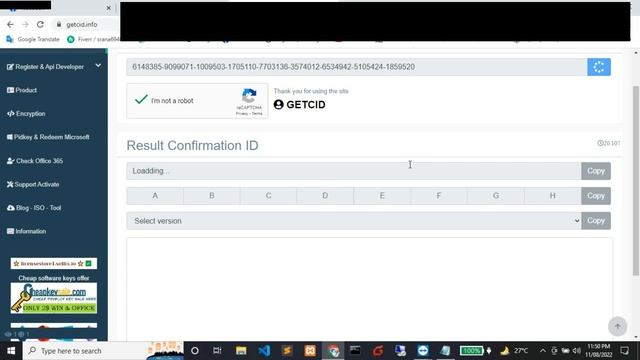The width and height of the screenshot is (640, 360).
Task: Open File Explorer from taskbar
Action: click(x=241, y=351)
